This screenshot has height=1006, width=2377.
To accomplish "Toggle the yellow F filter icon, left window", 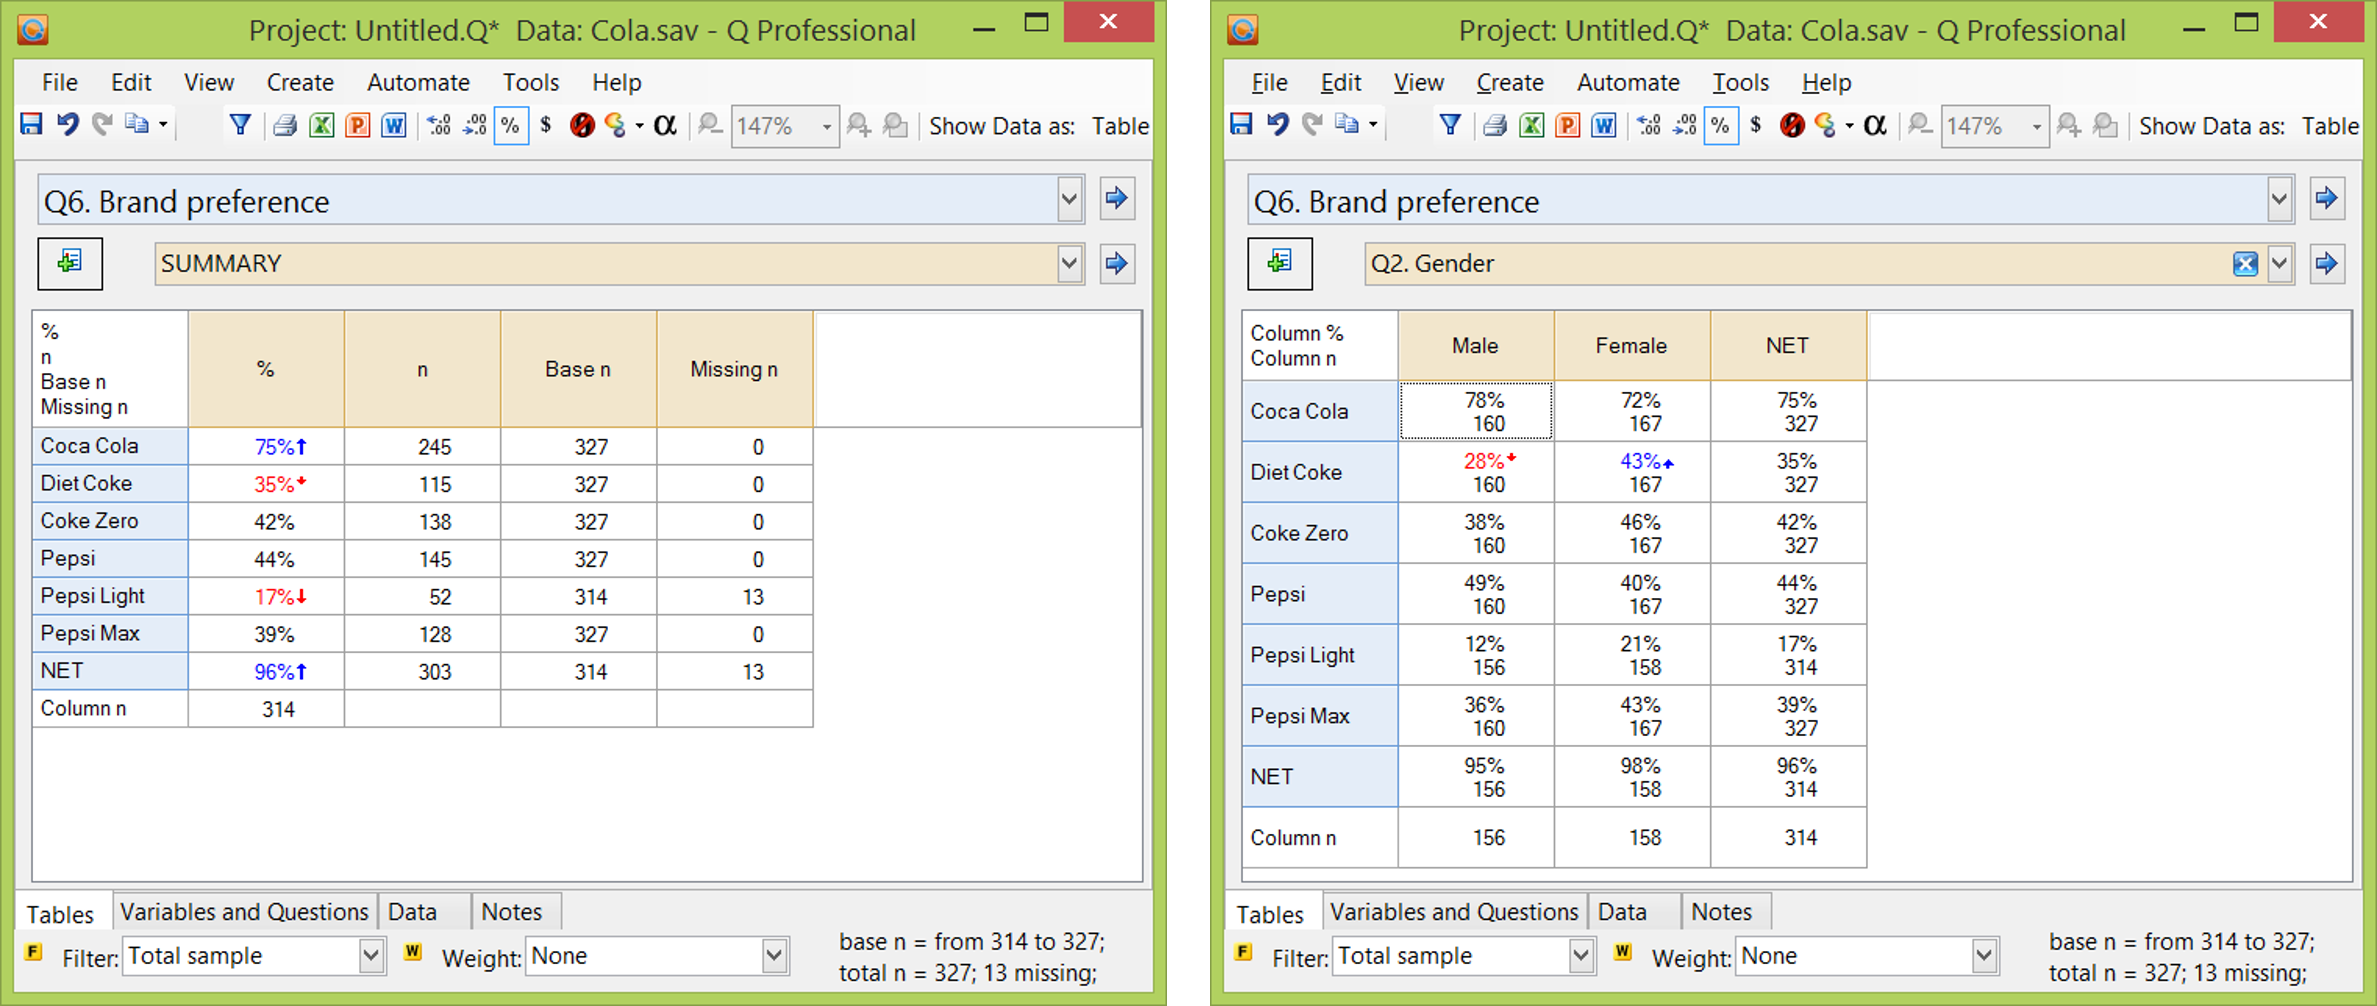I will [34, 952].
